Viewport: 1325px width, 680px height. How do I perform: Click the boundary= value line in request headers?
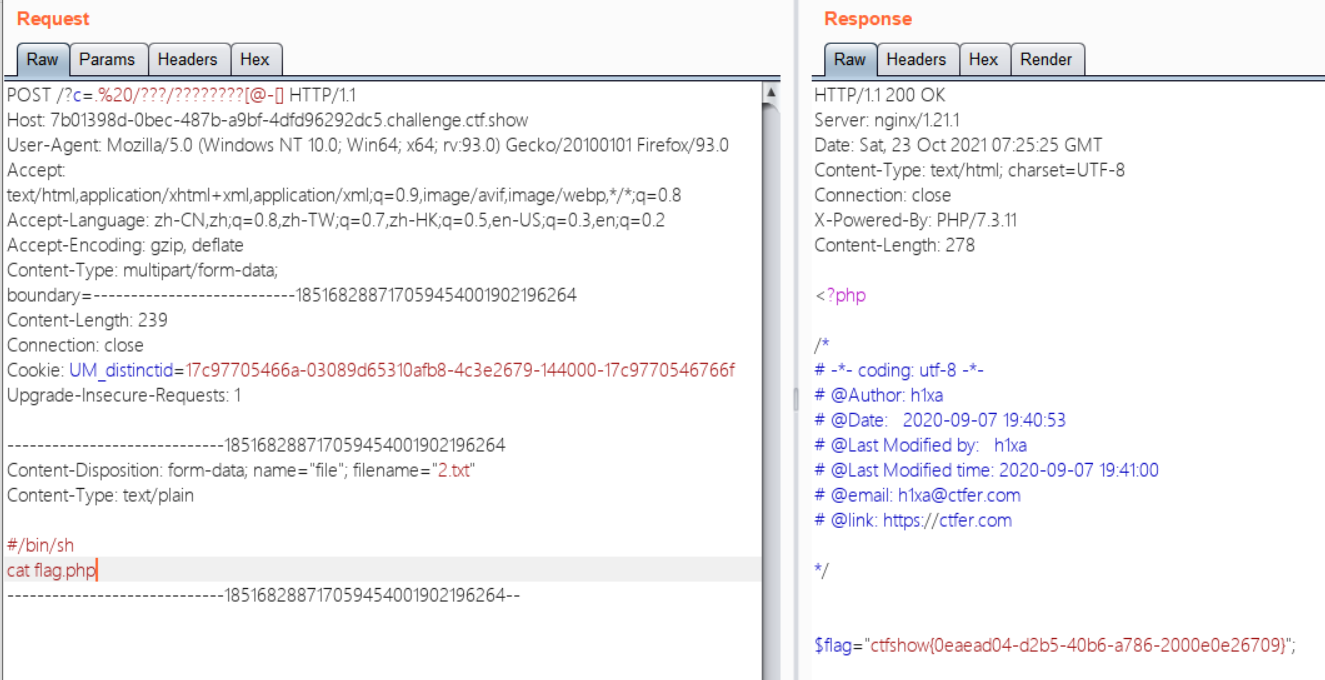tap(291, 295)
